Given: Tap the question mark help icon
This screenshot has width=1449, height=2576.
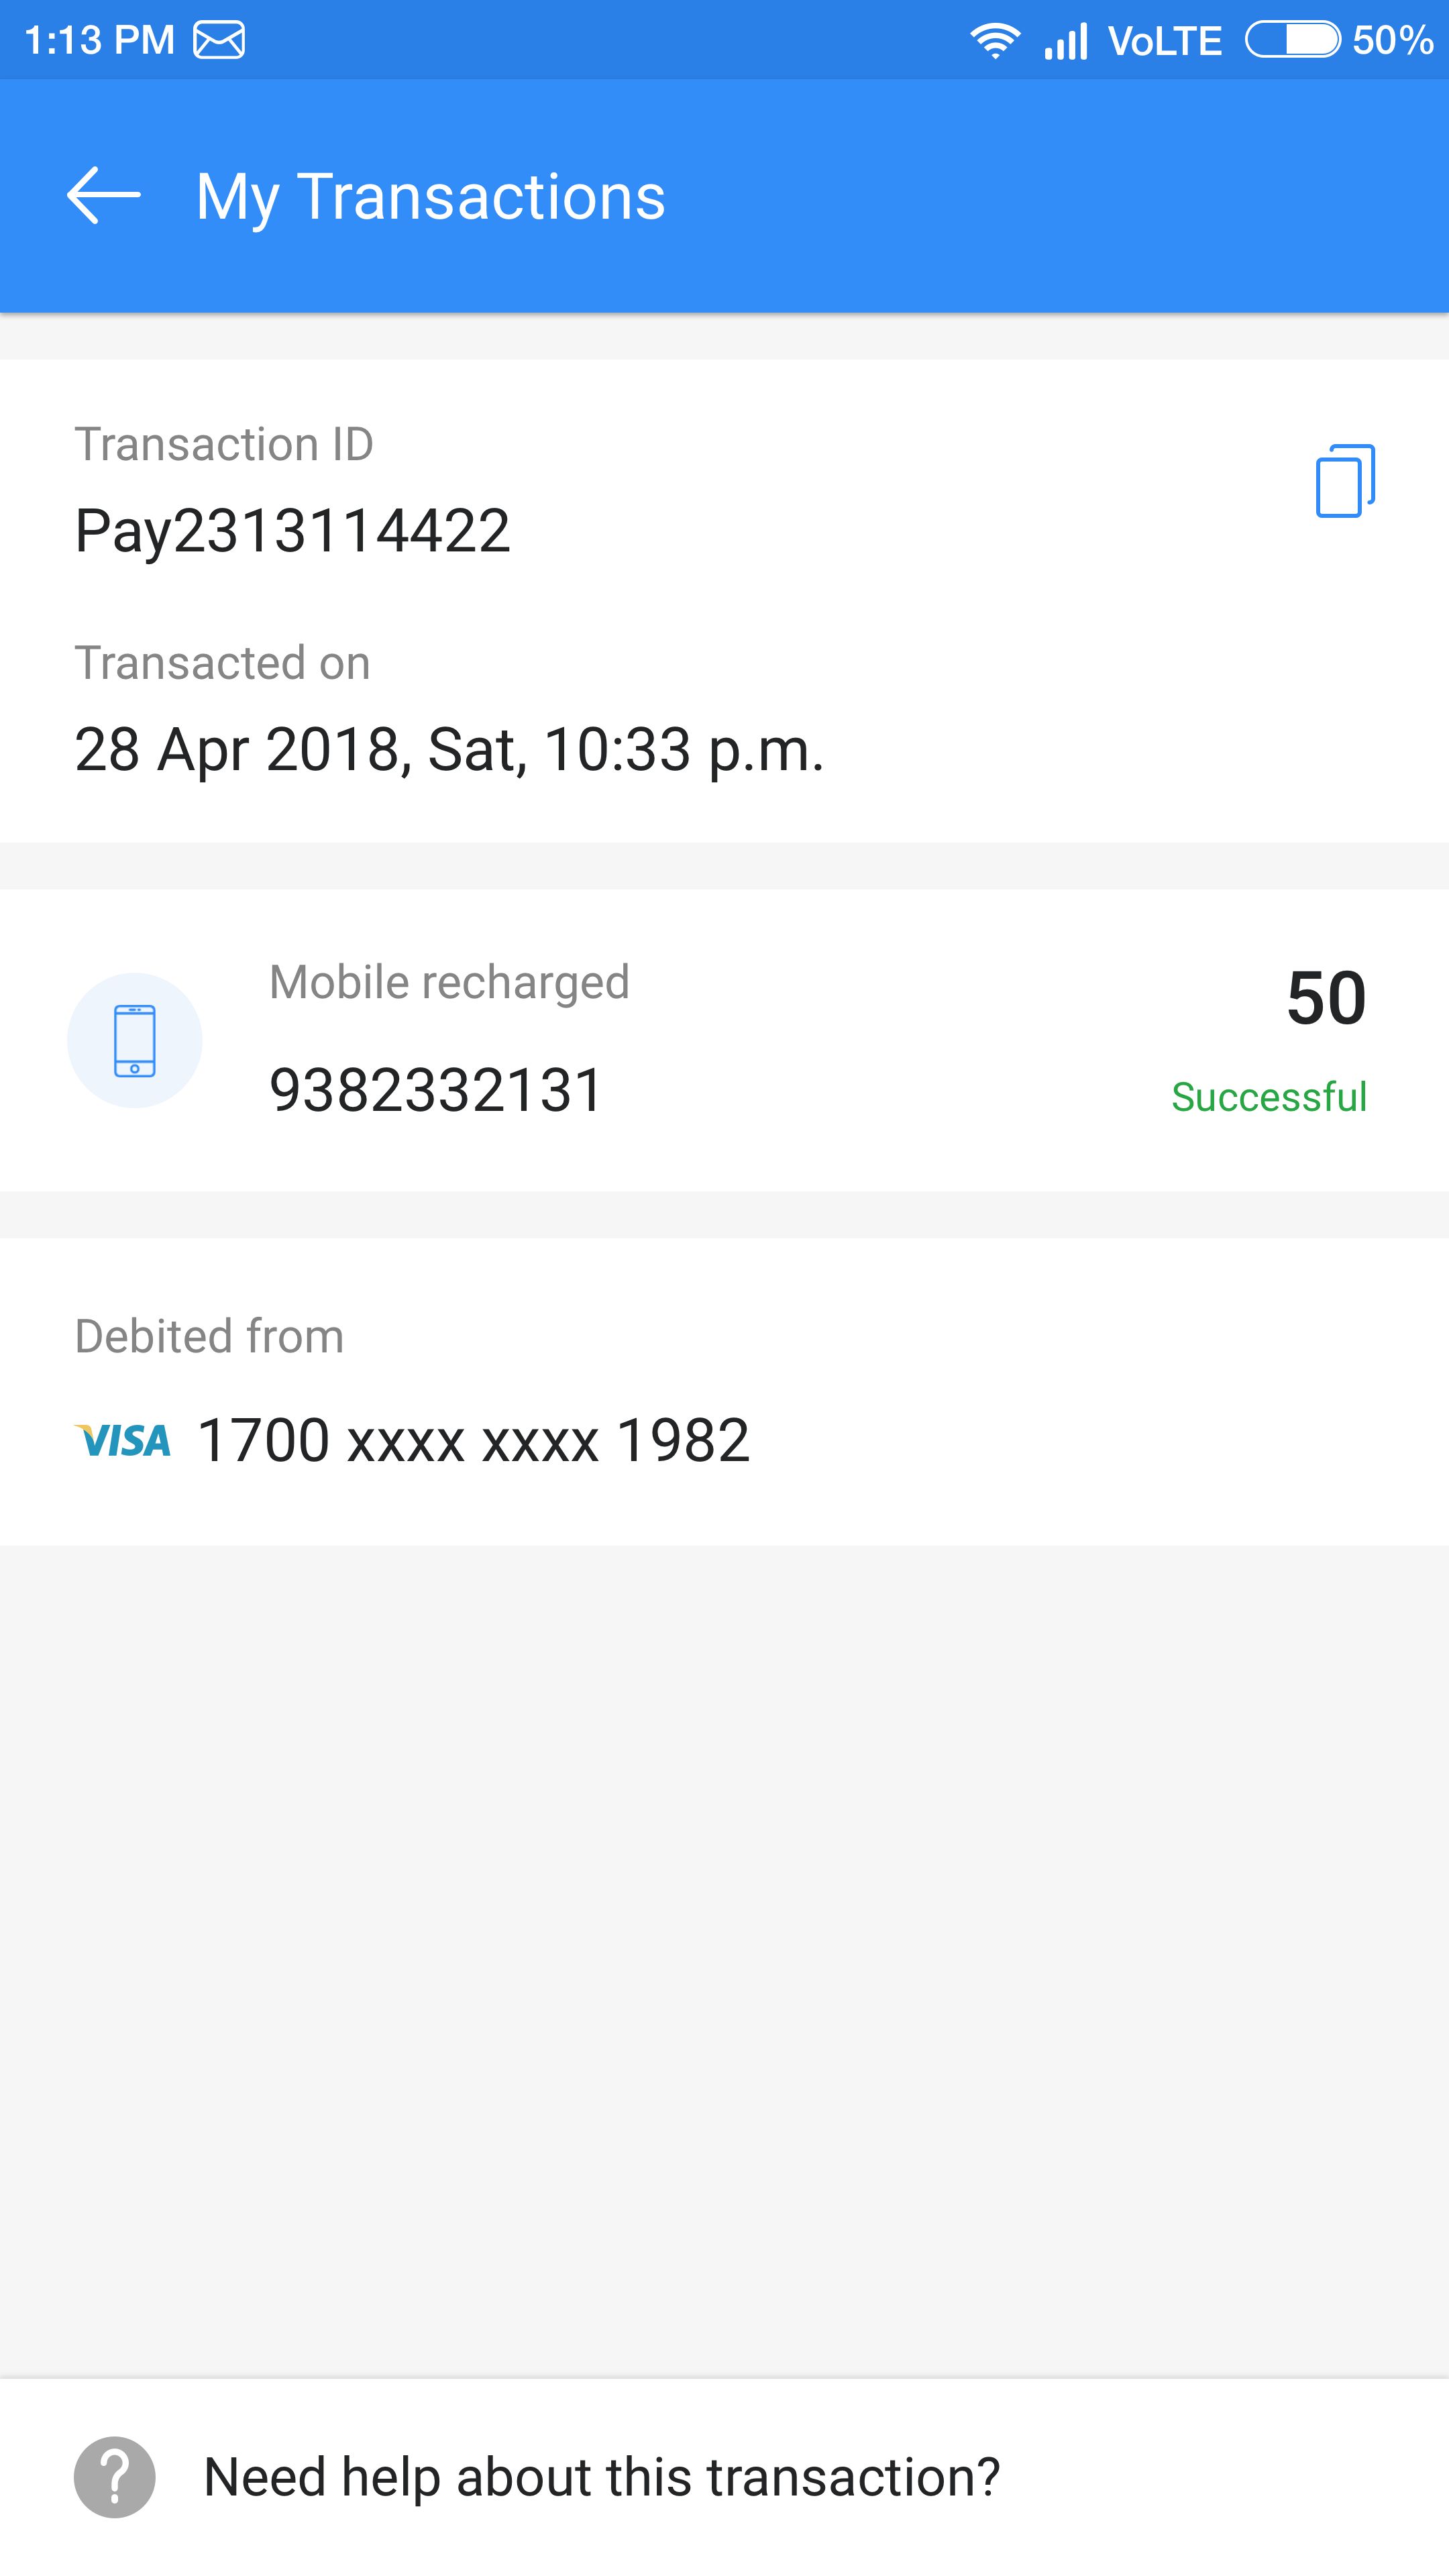Looking at the screenshot, I should point(115,2477).
